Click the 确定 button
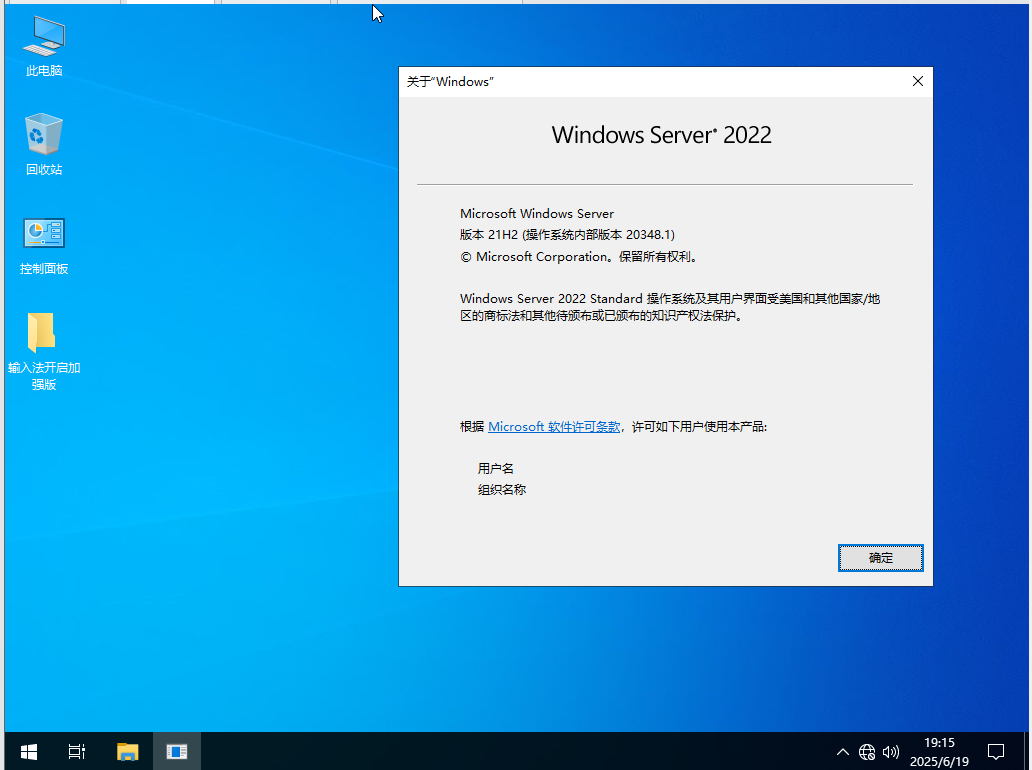The height and width of the screenshot is (770, 1032). pos(881,558)
